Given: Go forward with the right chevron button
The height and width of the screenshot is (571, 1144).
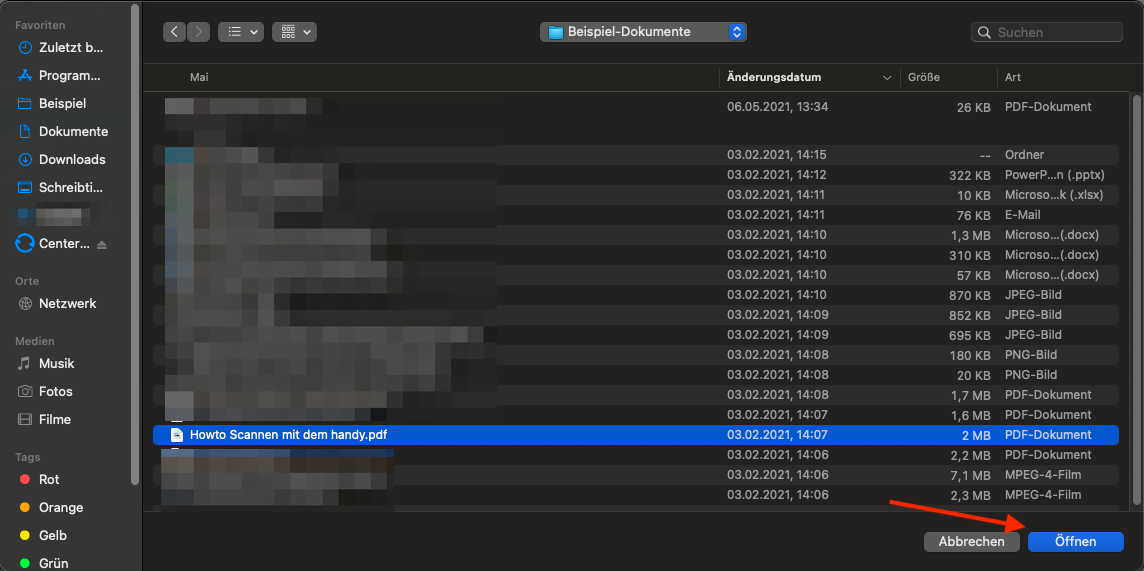Looking at the screenshot, I should click(198, 31).
